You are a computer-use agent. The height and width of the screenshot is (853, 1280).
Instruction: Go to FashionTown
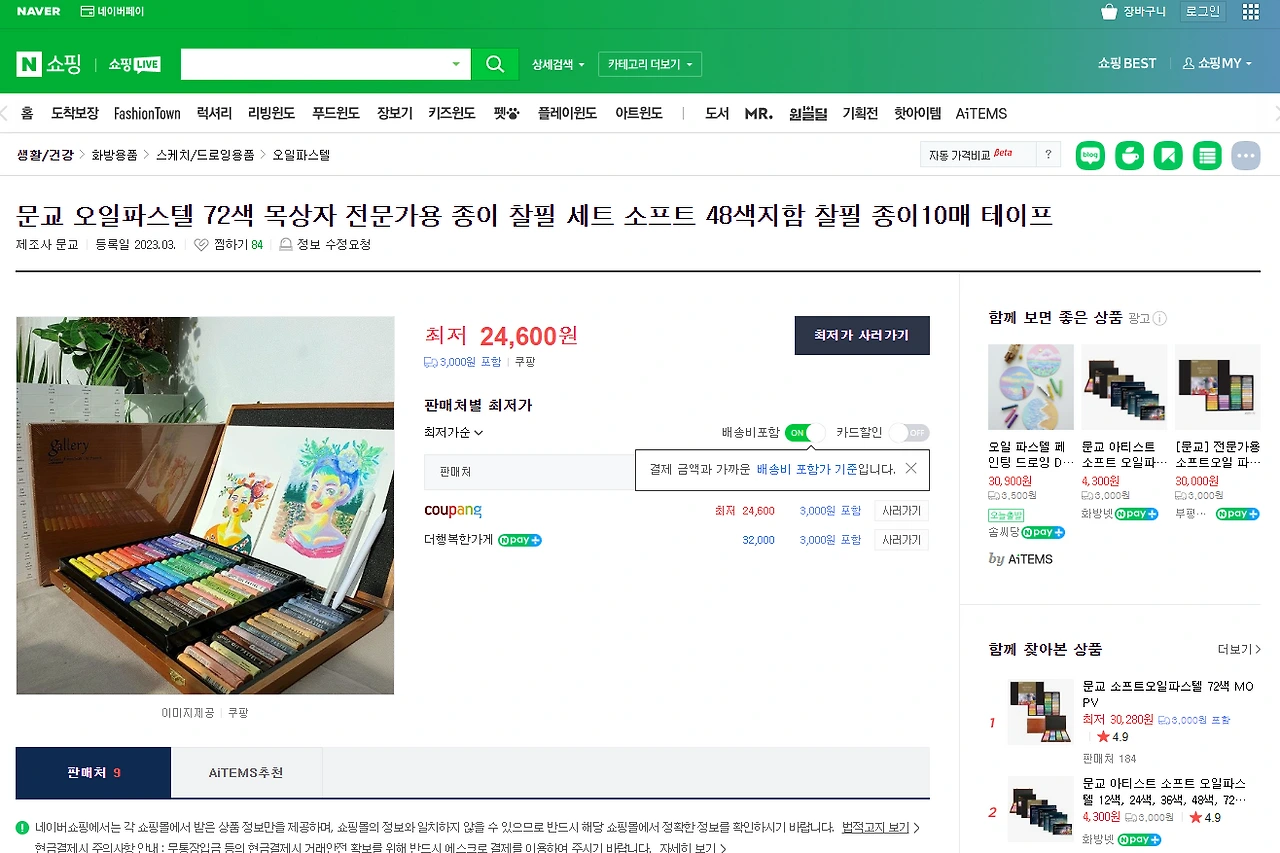(x=147, y=113)
